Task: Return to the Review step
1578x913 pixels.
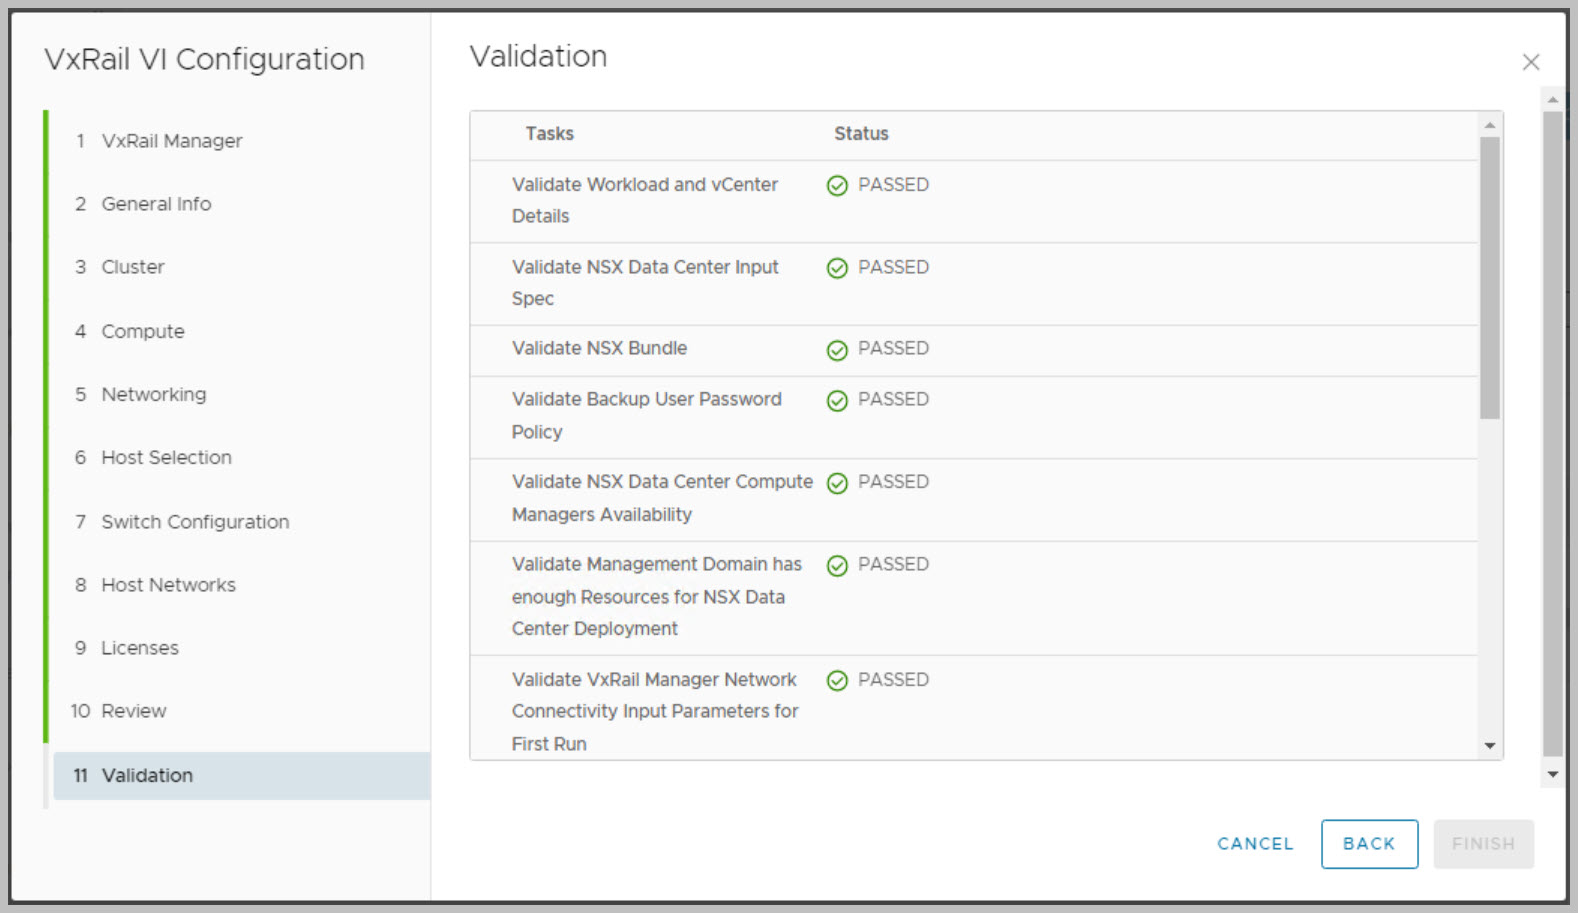Action: 133,711
